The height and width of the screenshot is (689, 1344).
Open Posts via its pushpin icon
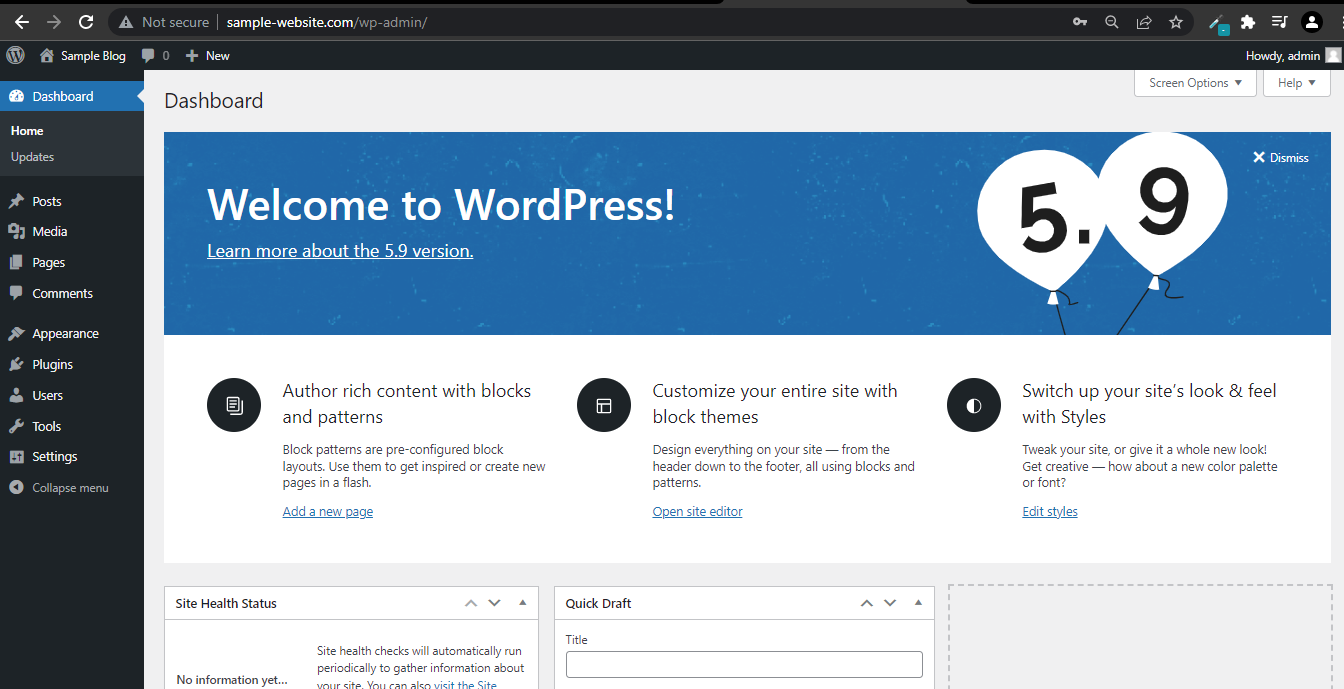pyautogui.click(x=16, y=201)
